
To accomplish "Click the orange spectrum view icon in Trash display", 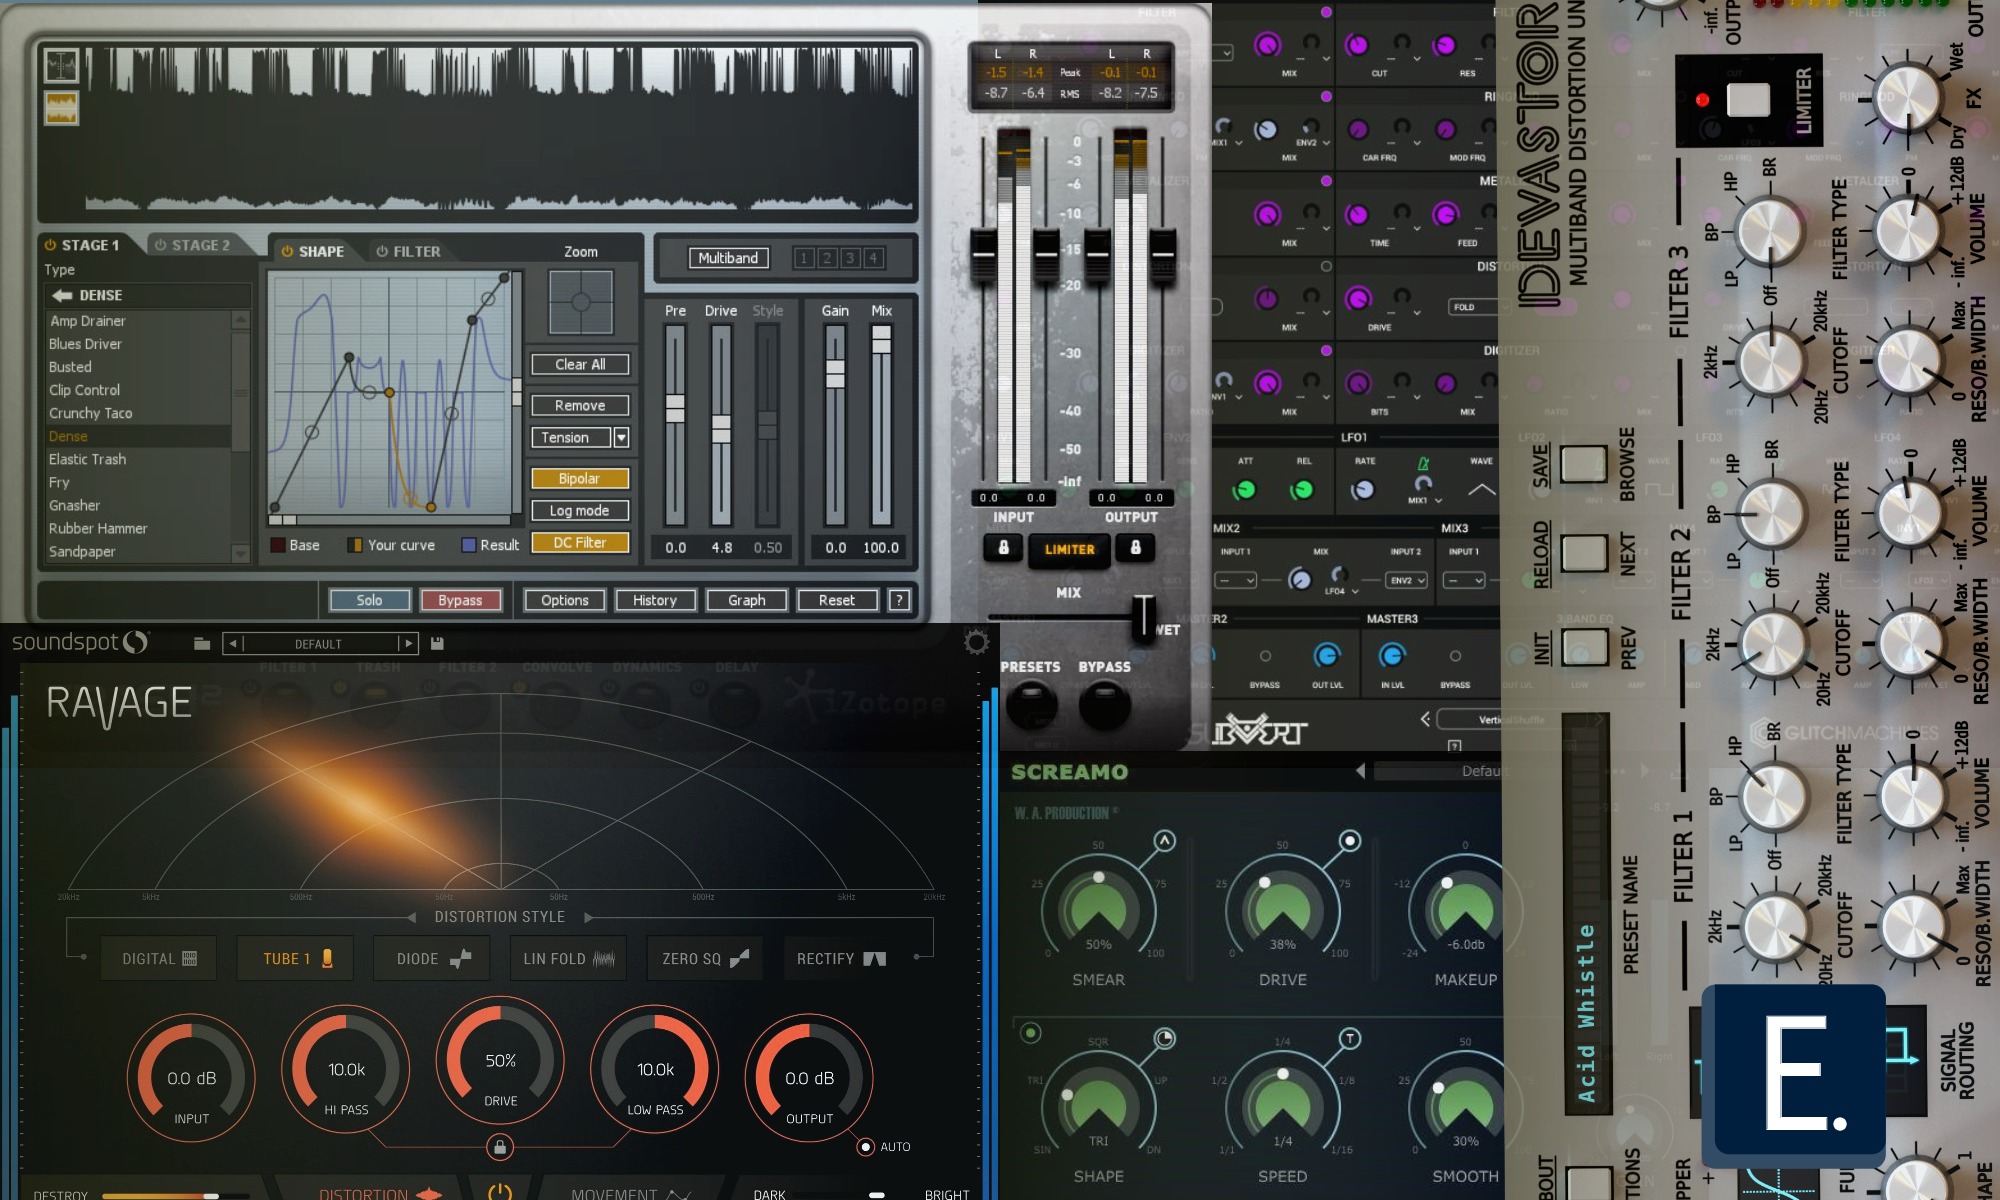I will pyautogui.click(x=61, y=109).
